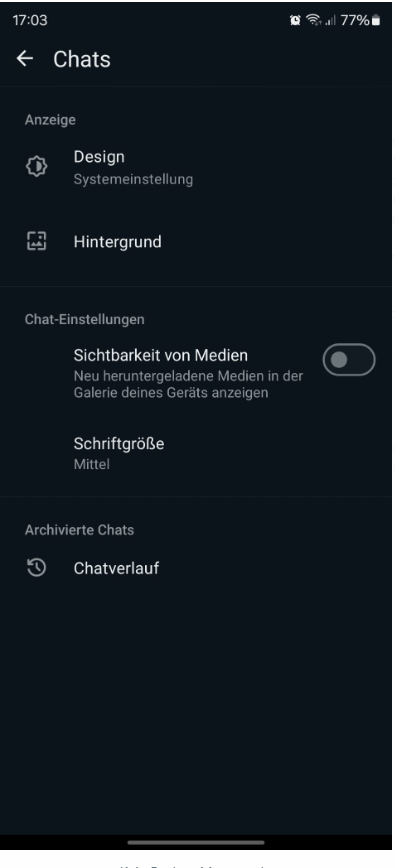The height and width of the screenshot is (868, 395).
Task: Tap the back arrow icon
Action: (x=25, y=59)
